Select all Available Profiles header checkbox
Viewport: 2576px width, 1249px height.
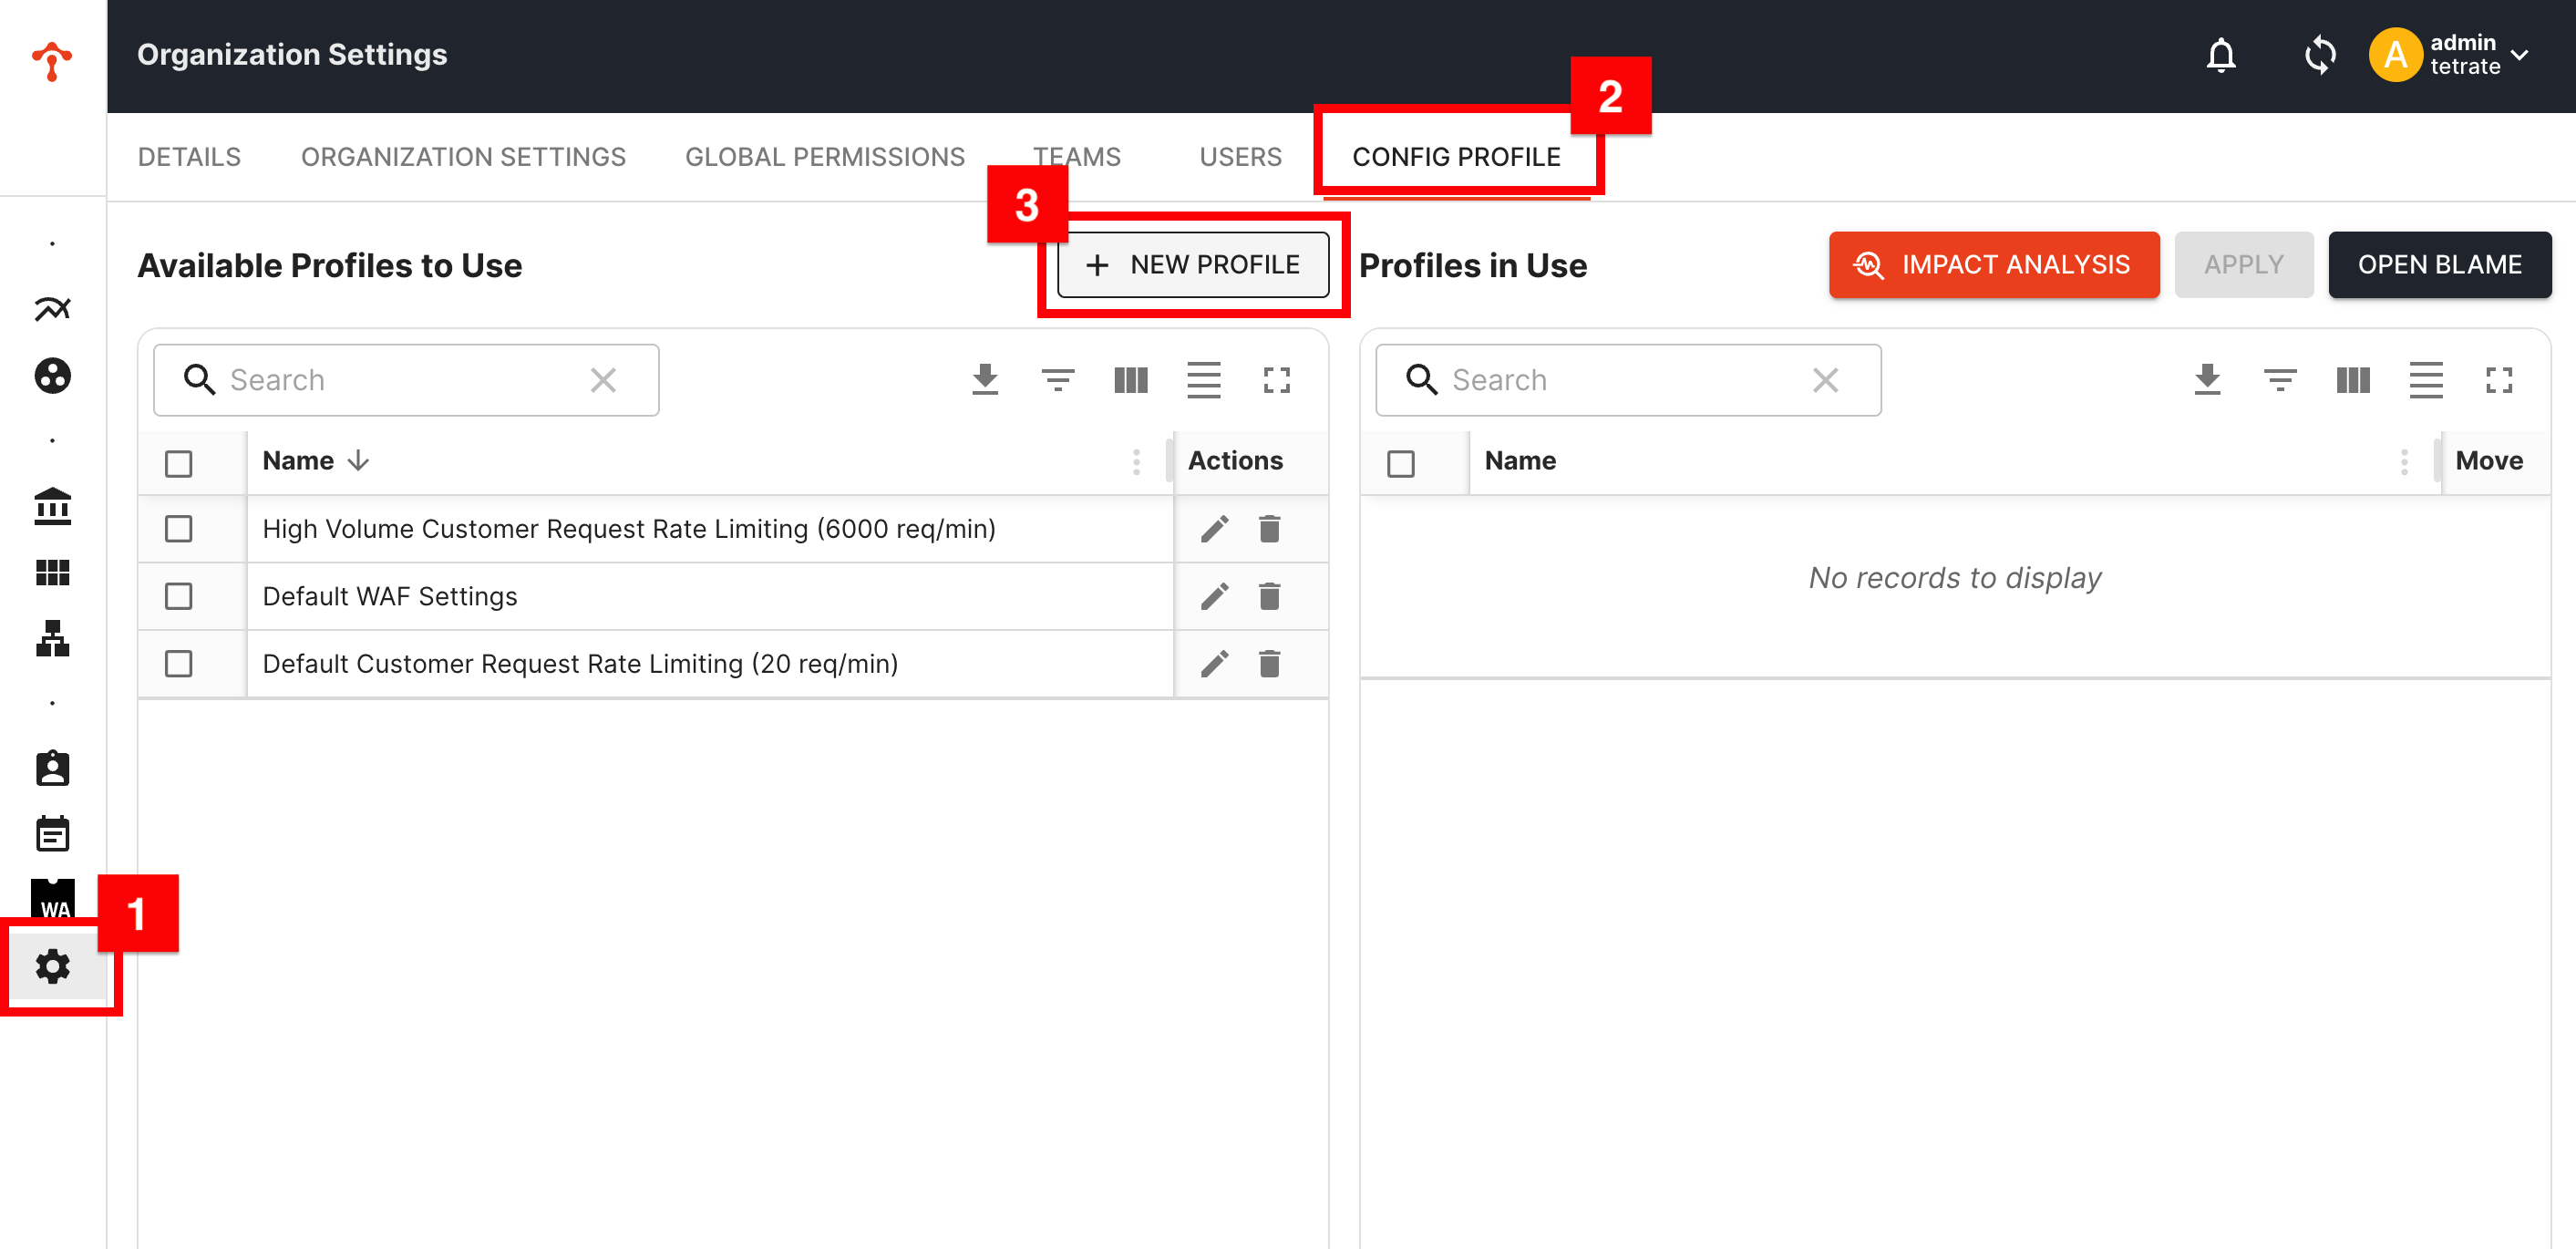click(x=178, y=463)
